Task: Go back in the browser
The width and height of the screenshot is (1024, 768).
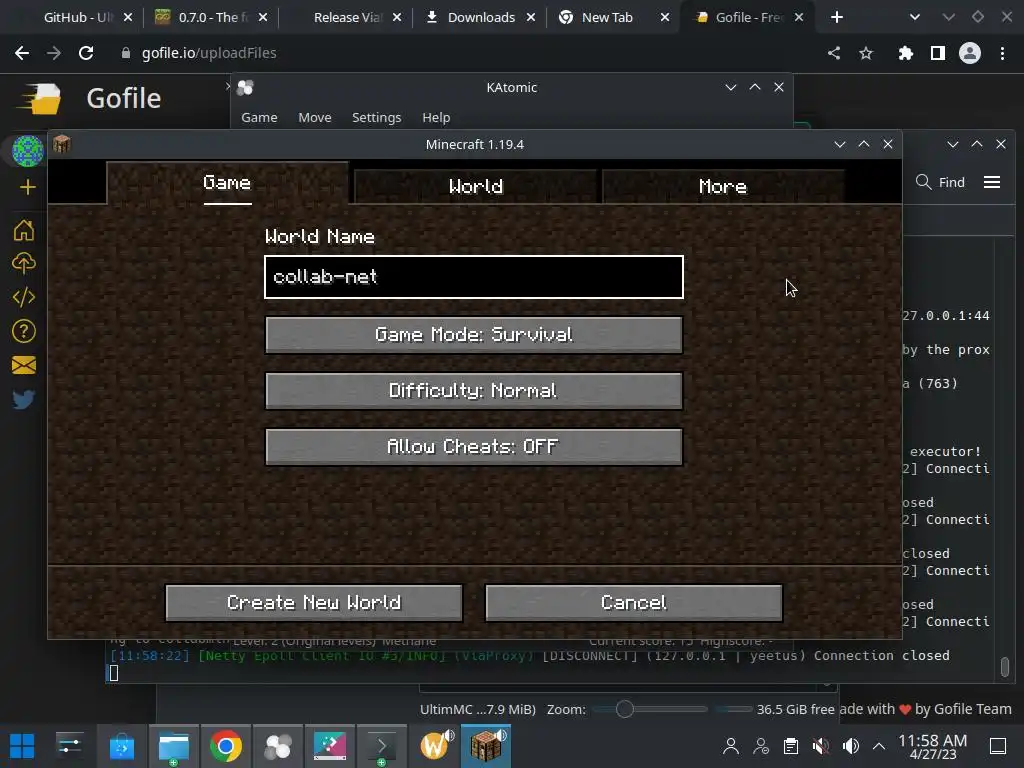Action: click(22, 53)
